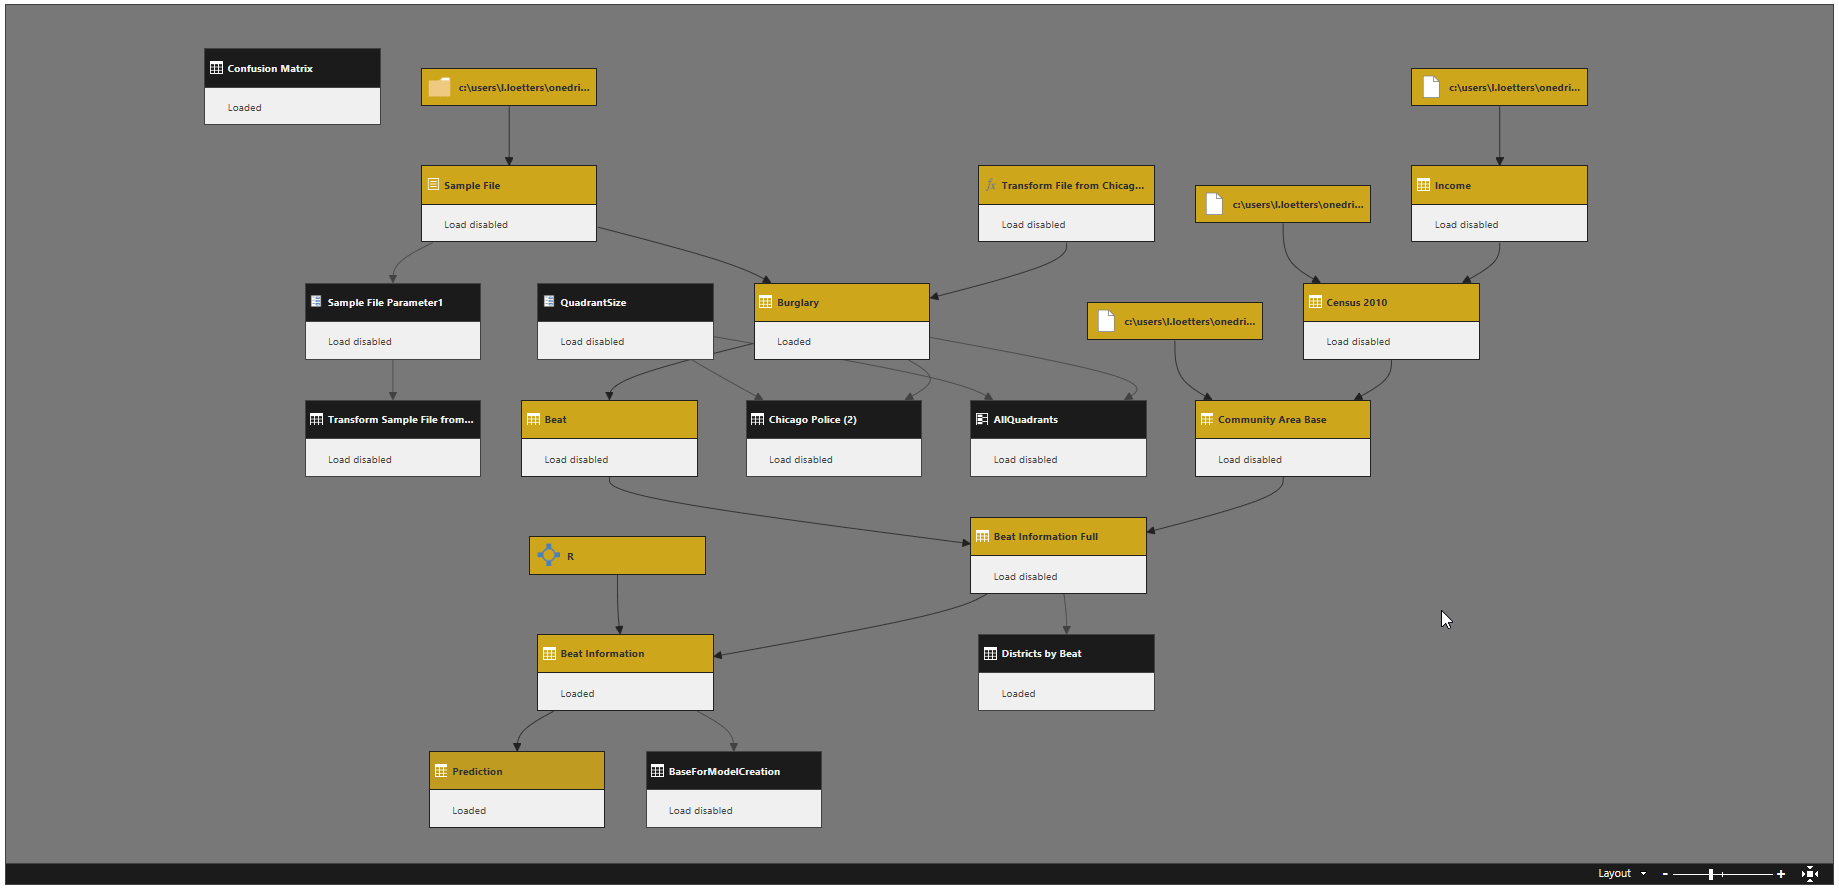The image size is (1839, 889).
Task: Click the folder source node path text
Action: click(x=524, y=87)
